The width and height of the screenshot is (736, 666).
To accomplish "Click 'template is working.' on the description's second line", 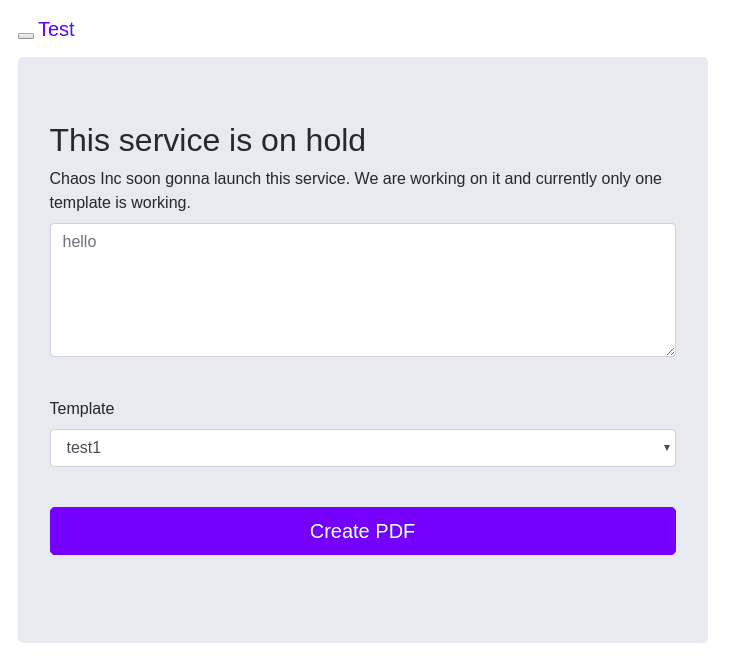I will point(120,203).
